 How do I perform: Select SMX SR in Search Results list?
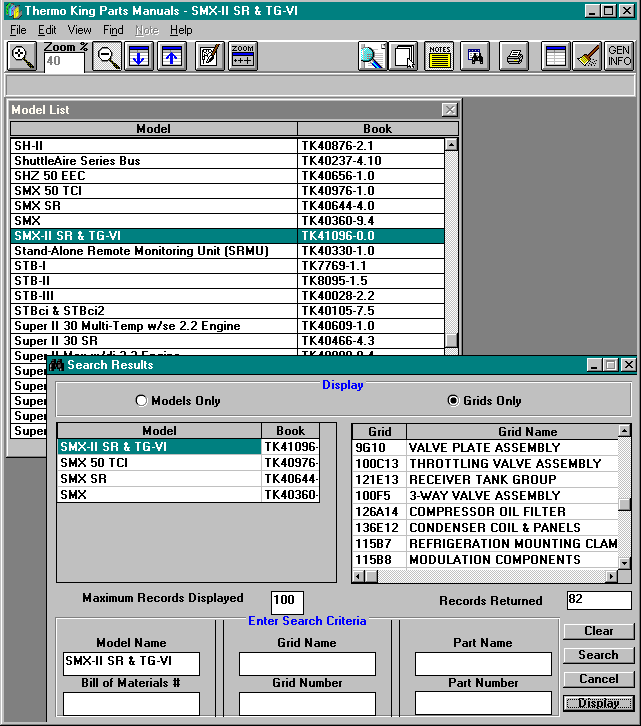click(x=188, y=479)
